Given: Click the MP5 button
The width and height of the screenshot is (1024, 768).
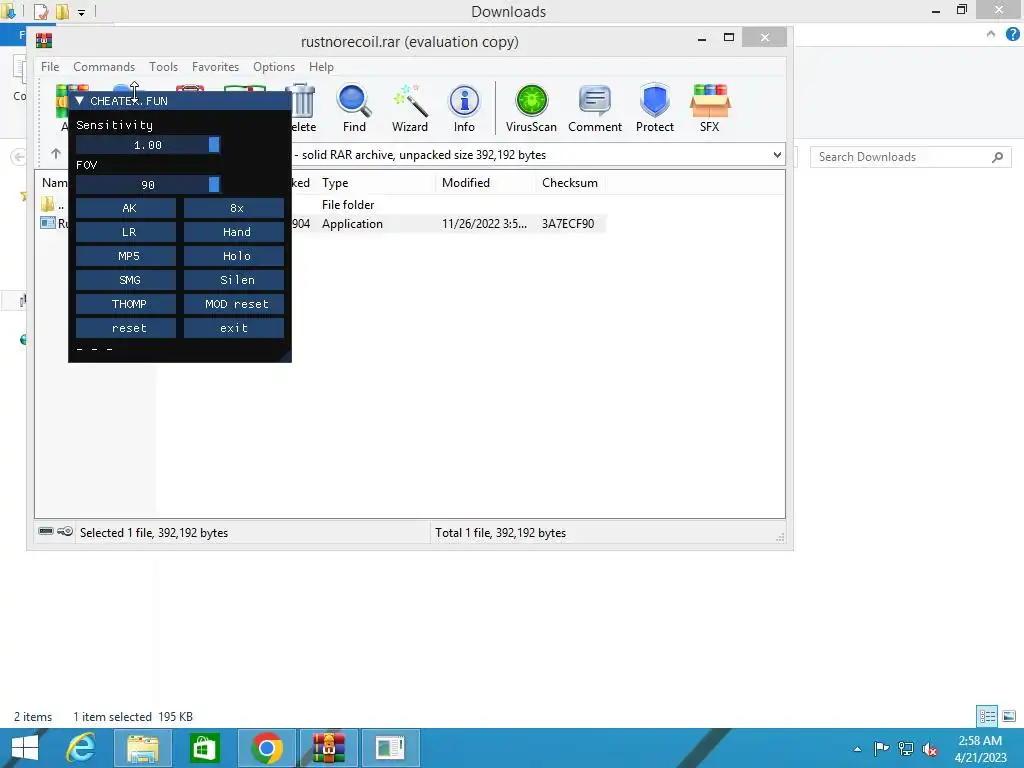Looking at the screenshot, I should click(x=126, y=256).
